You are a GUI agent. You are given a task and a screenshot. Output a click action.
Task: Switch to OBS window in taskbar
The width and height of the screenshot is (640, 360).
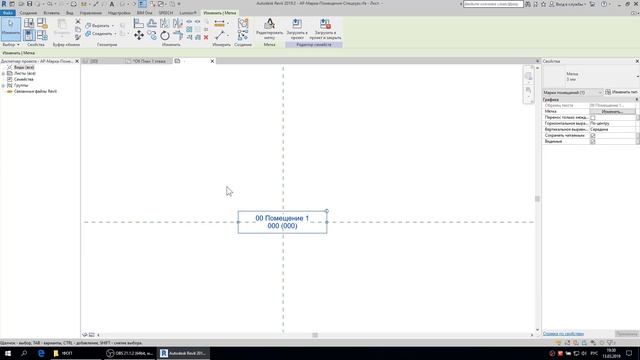click(129, 353)
